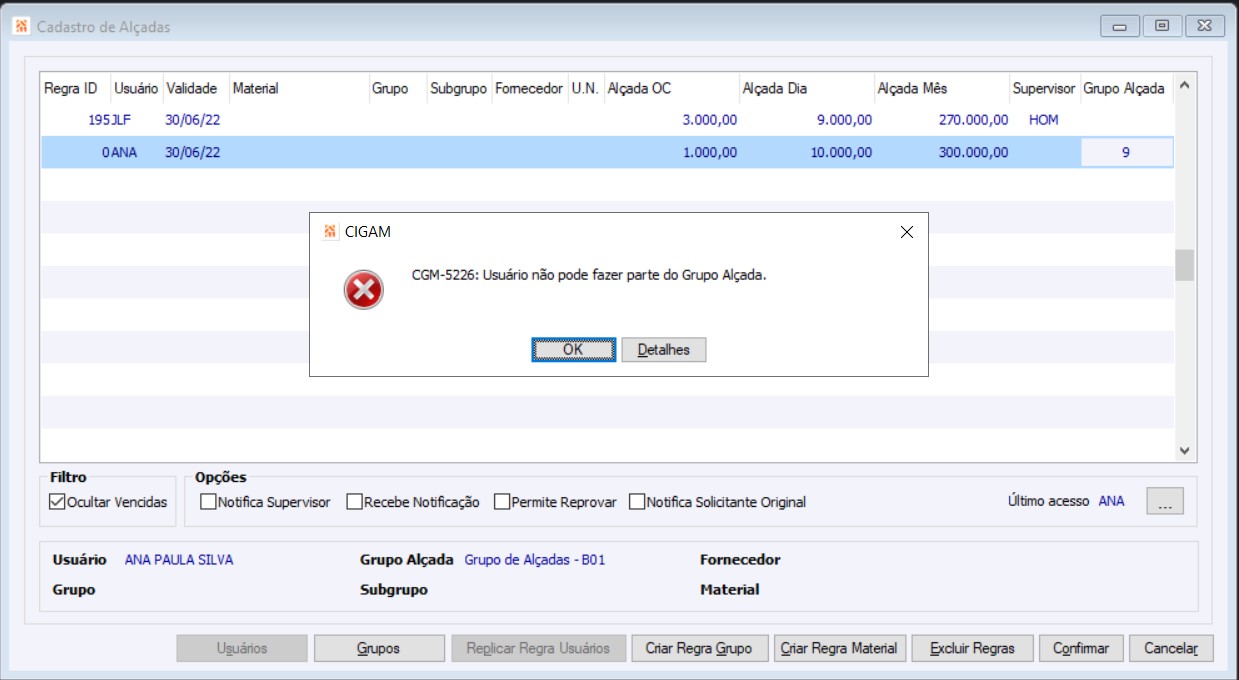Click the 1.000,00 Alçada OC value
This screenshot has width=1239, height=680.
pos(710,153)
